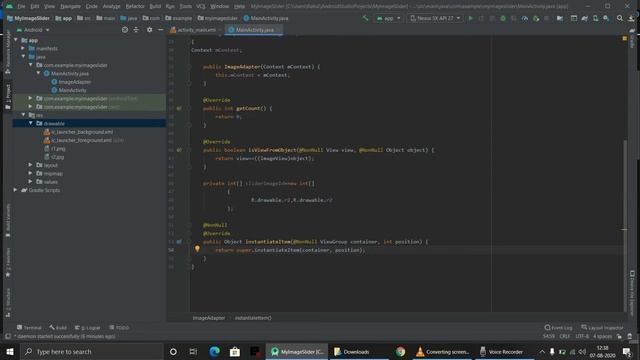Click the yellow warning marker at editor top
This screenshot has width=640, height=360.
point(624,38)
